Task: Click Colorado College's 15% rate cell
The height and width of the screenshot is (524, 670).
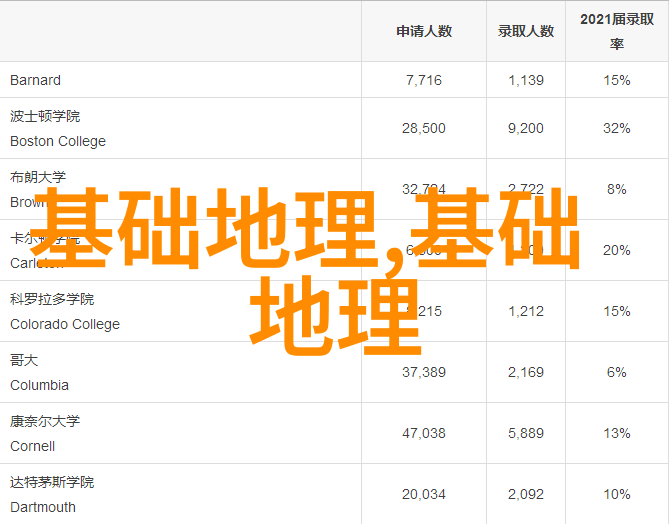Action: click(617, 311)
